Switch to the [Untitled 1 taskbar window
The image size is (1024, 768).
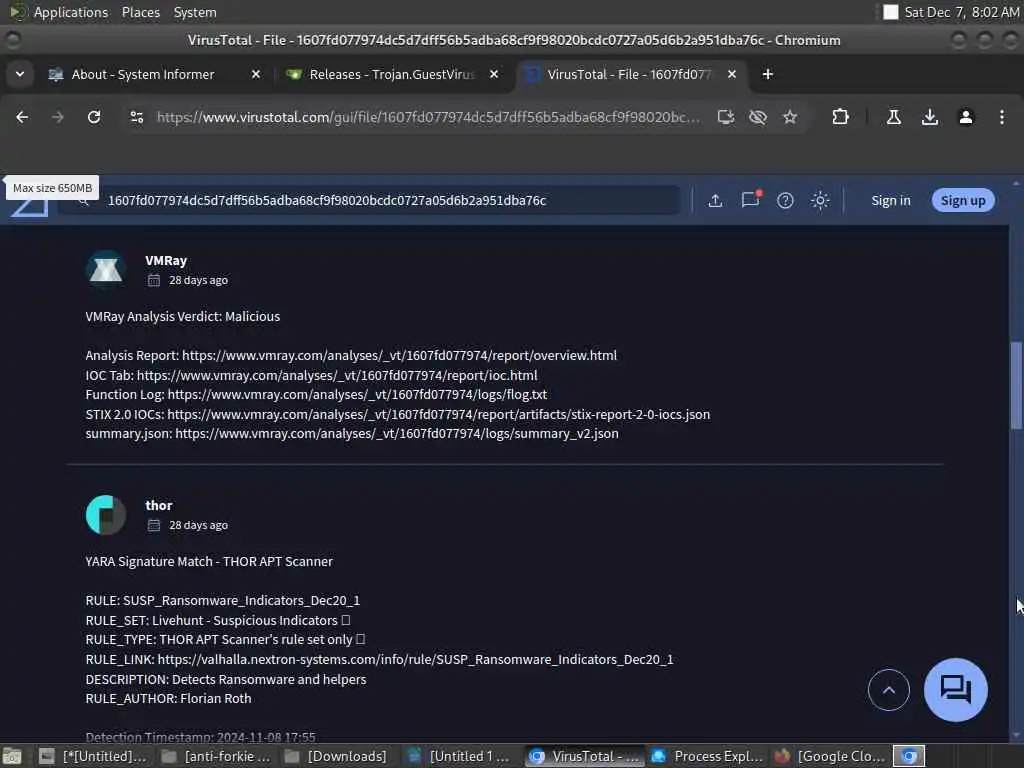pyautogui.click(x=460, y=756)
